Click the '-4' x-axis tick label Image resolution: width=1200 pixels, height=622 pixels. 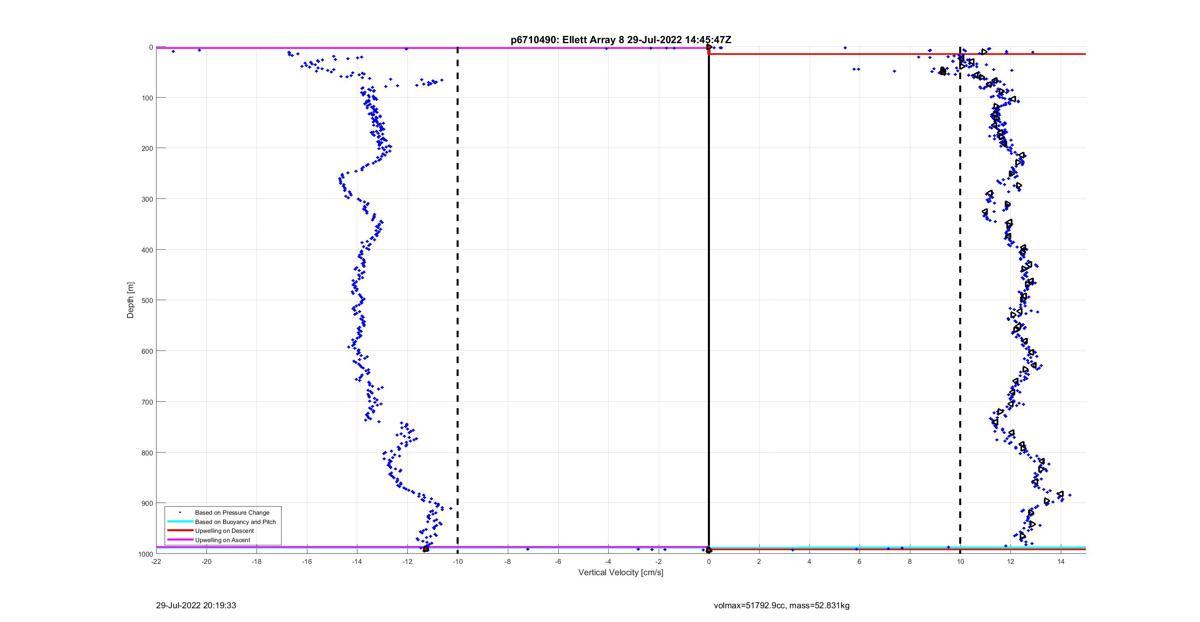click(608, 561)
